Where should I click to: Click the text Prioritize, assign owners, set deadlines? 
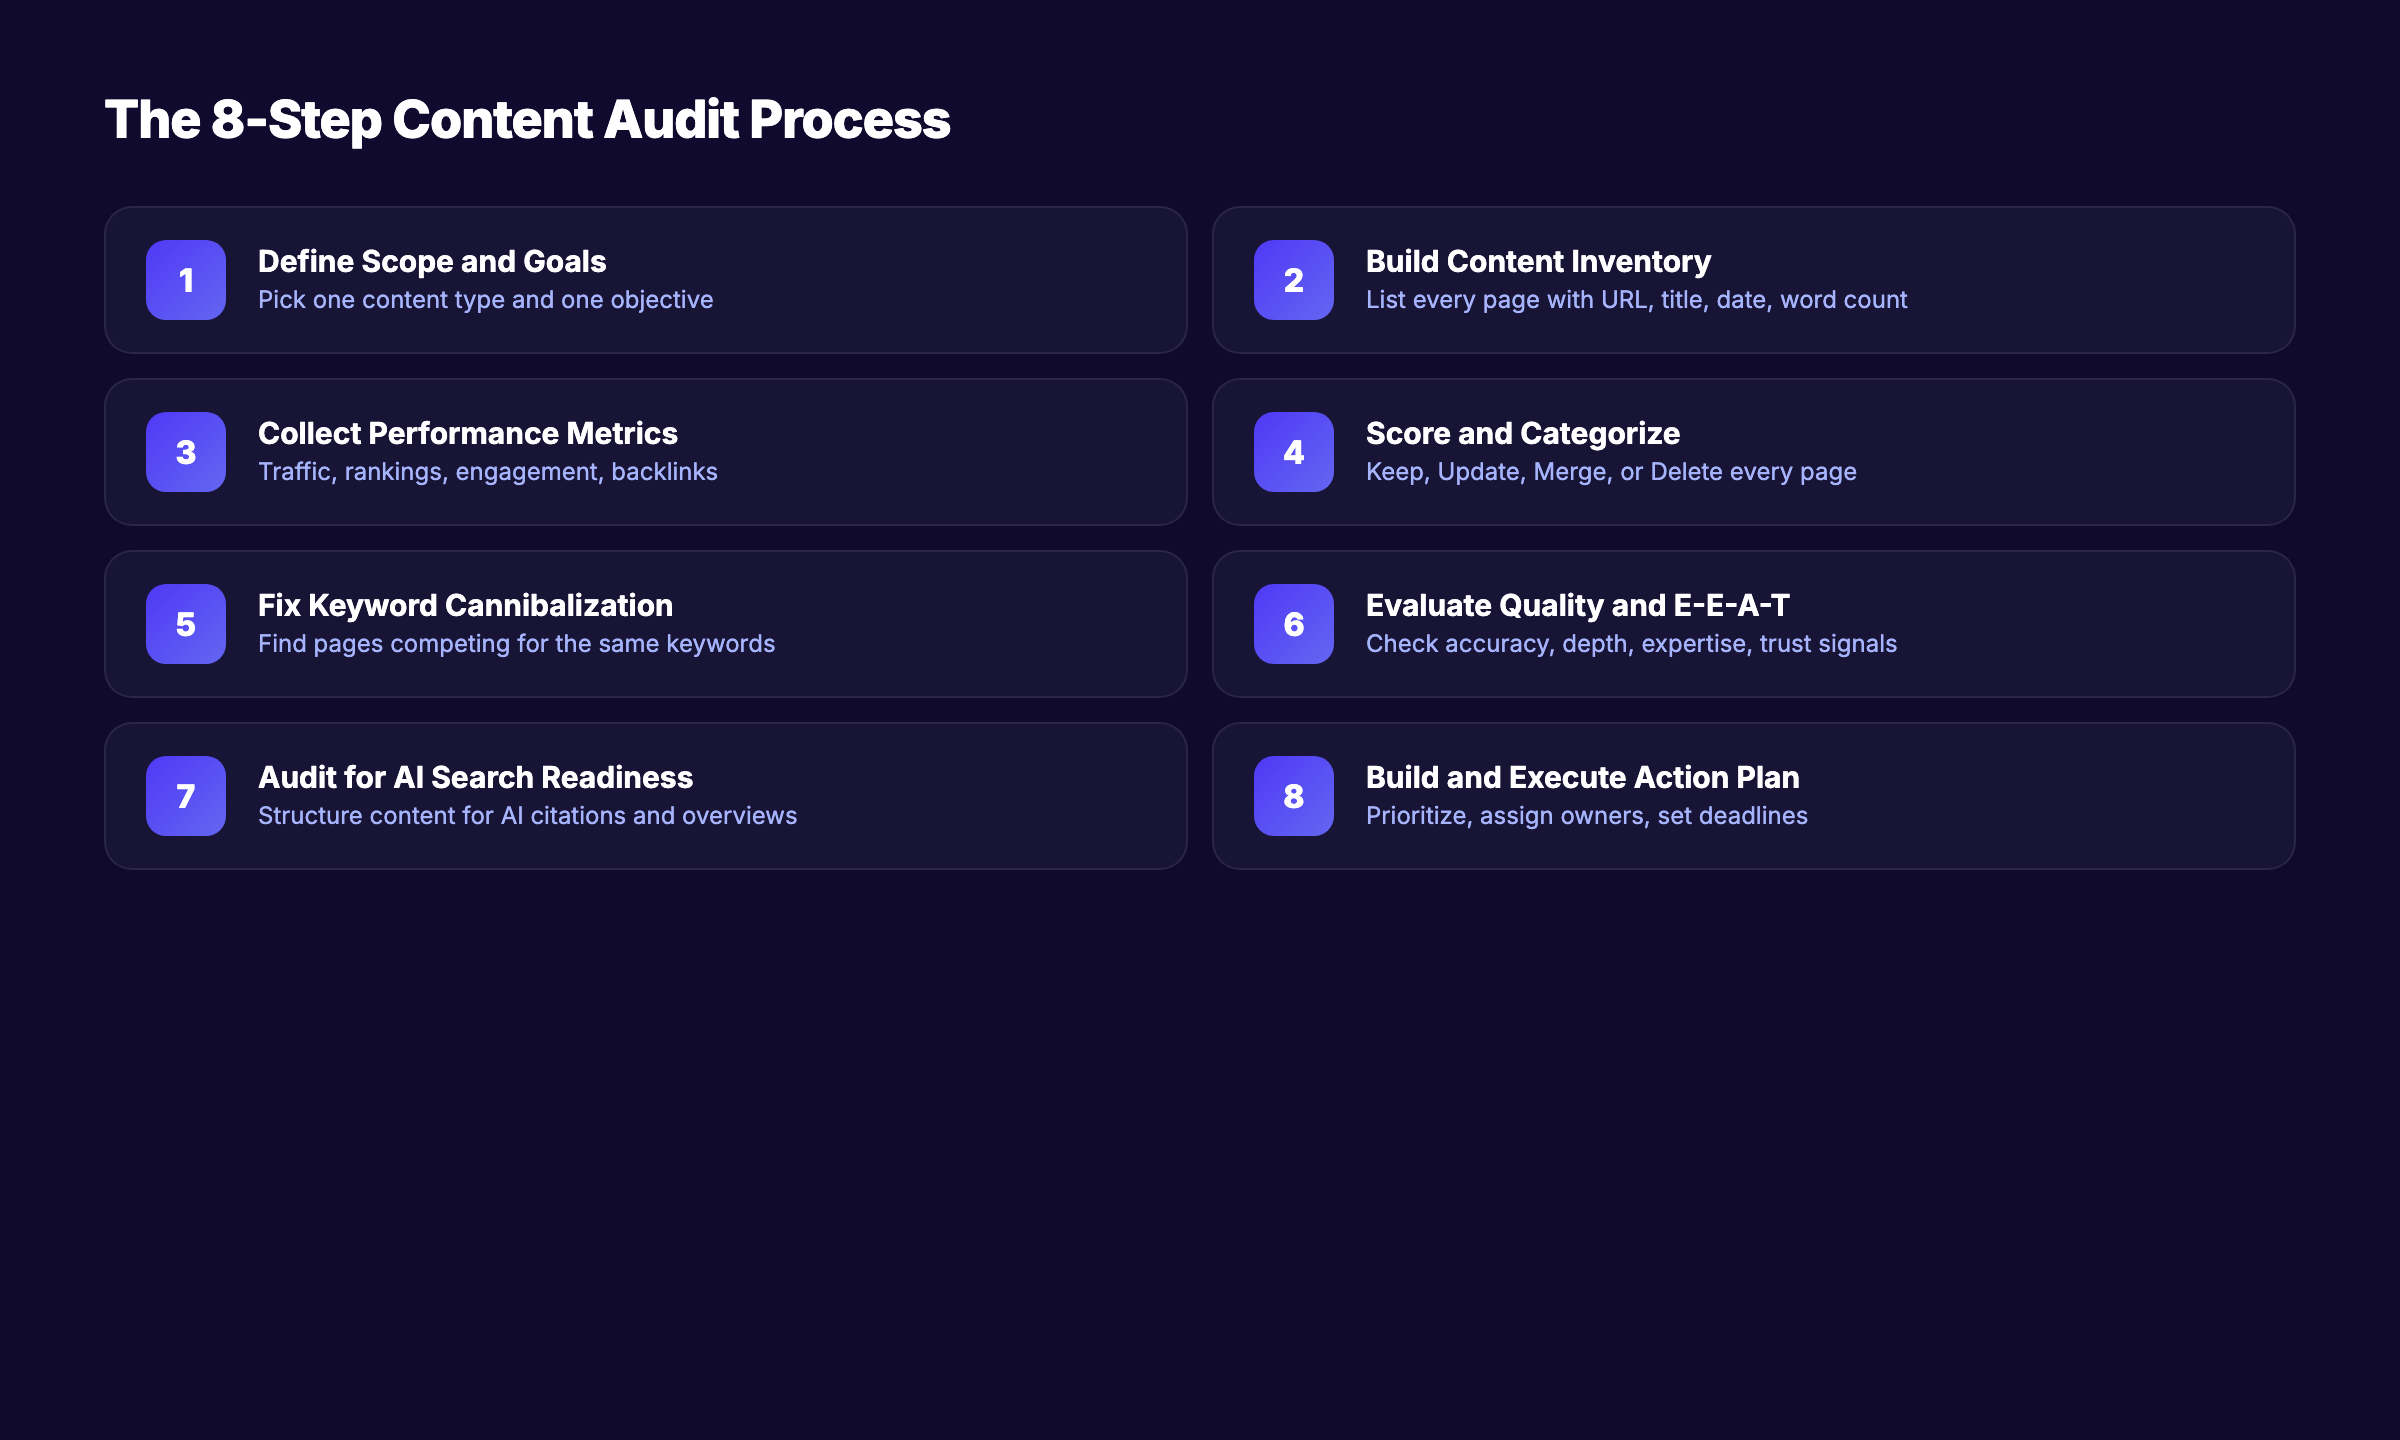1587,815
